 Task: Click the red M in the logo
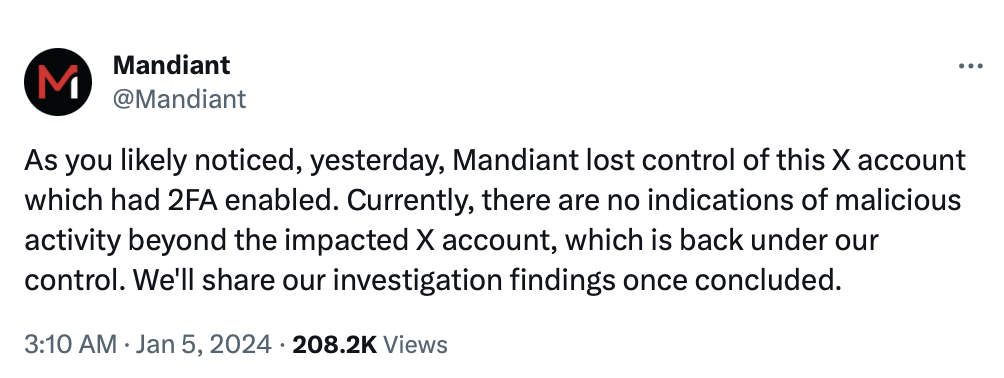coord(53,81)
